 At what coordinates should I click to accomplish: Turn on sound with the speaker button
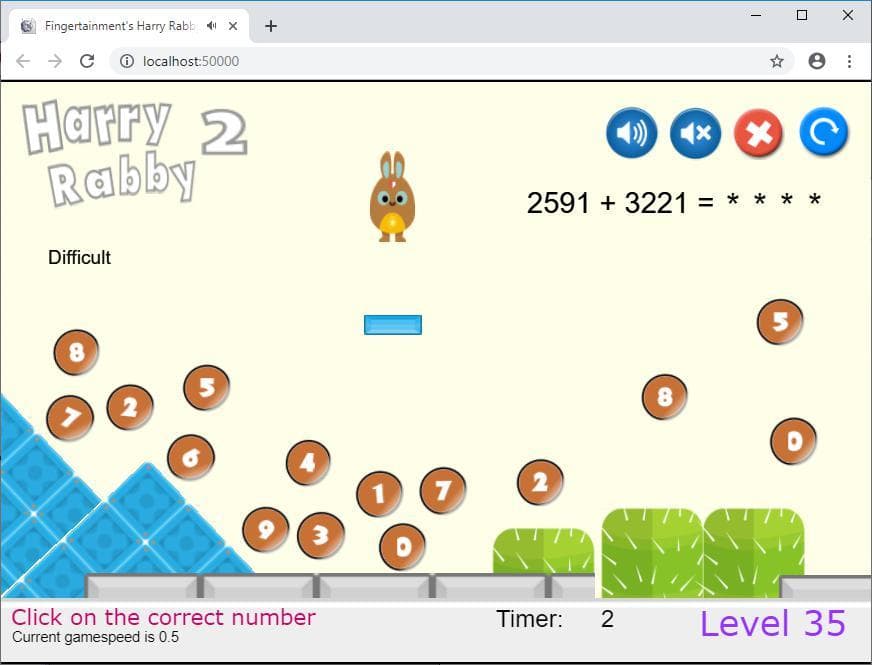click(632, 133)
